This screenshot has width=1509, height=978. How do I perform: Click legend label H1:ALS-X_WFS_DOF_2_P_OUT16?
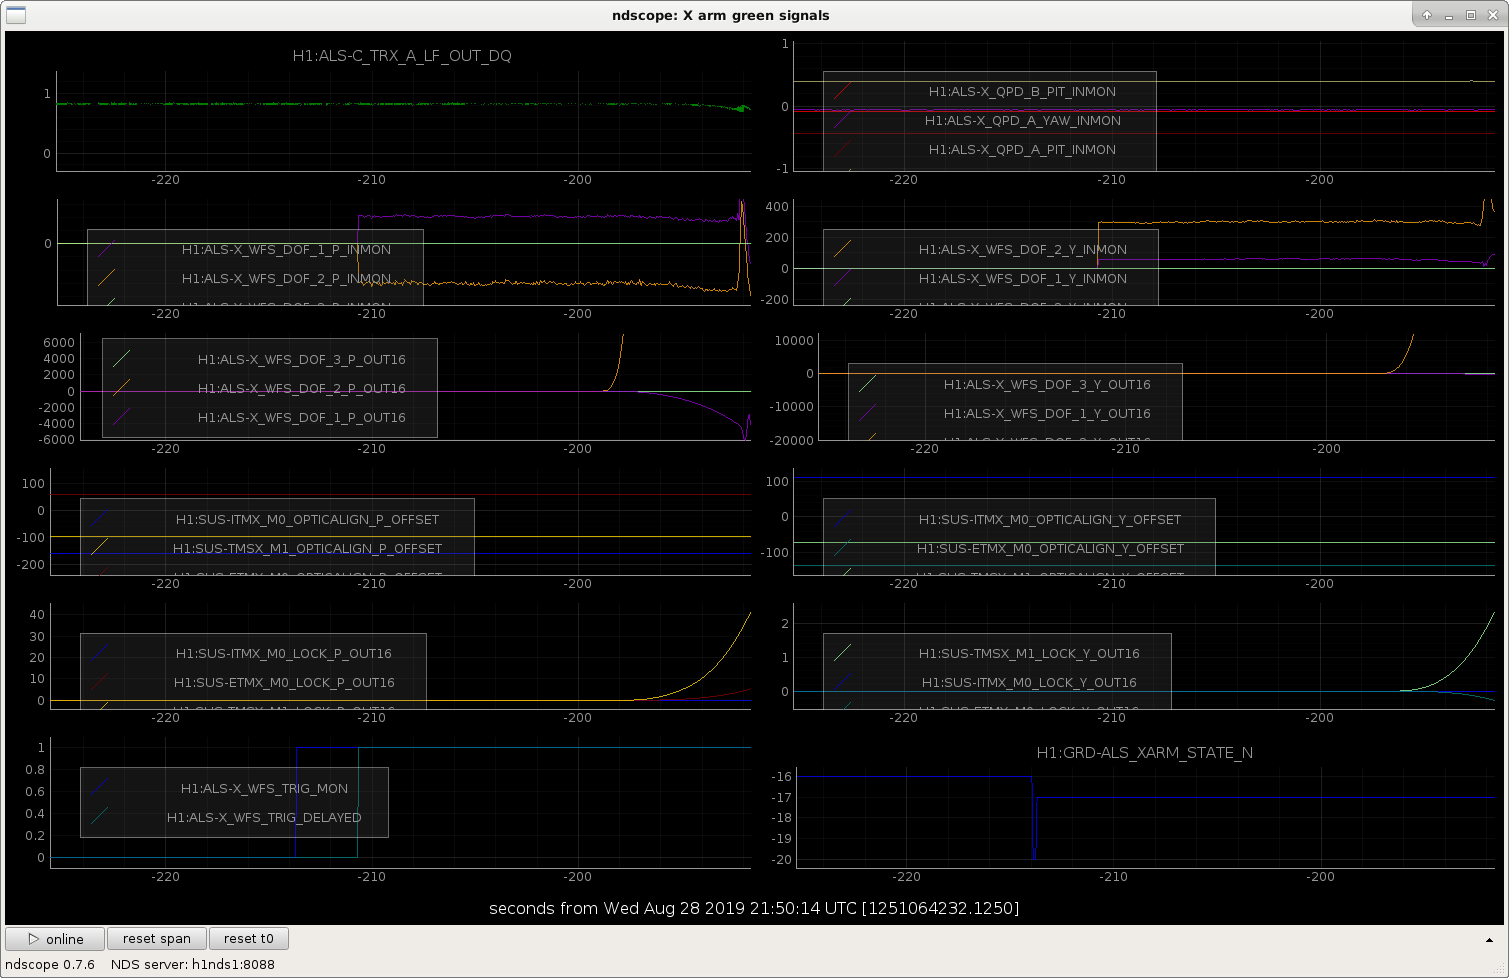tap(302, 388)
